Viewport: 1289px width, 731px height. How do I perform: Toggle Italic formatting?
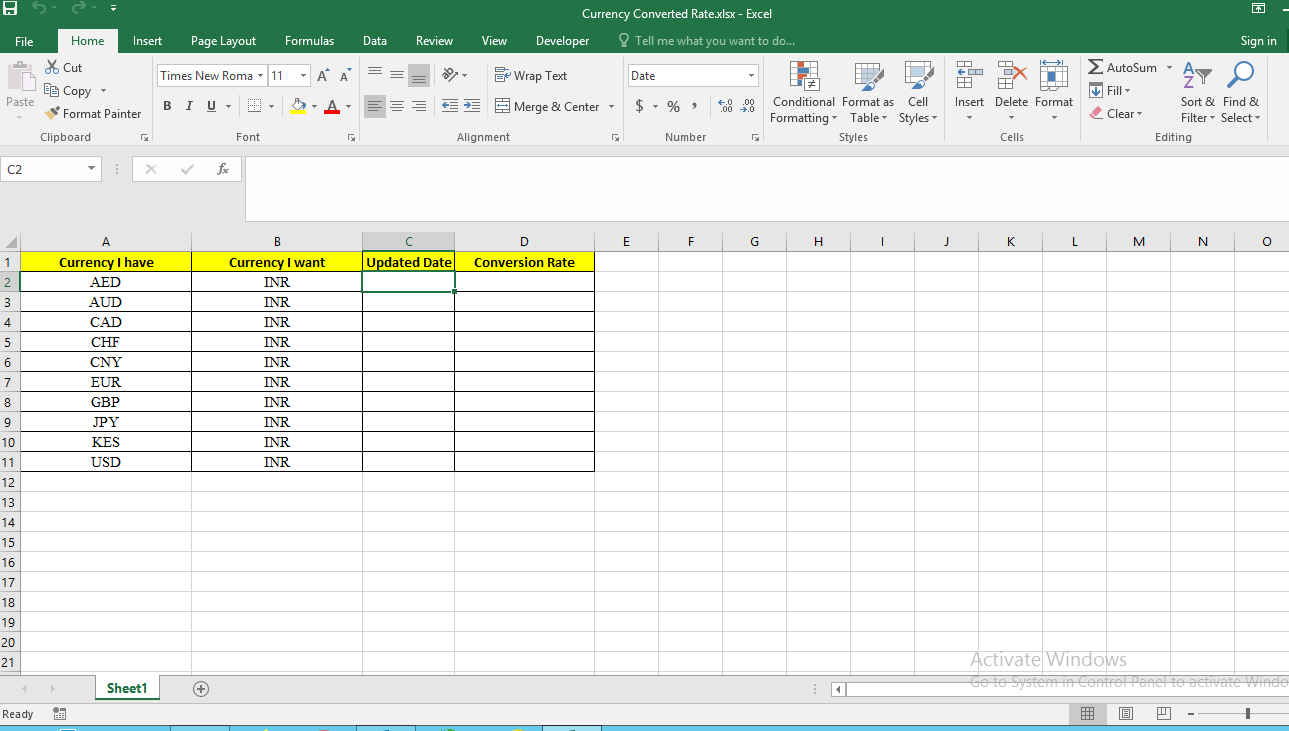188,106
